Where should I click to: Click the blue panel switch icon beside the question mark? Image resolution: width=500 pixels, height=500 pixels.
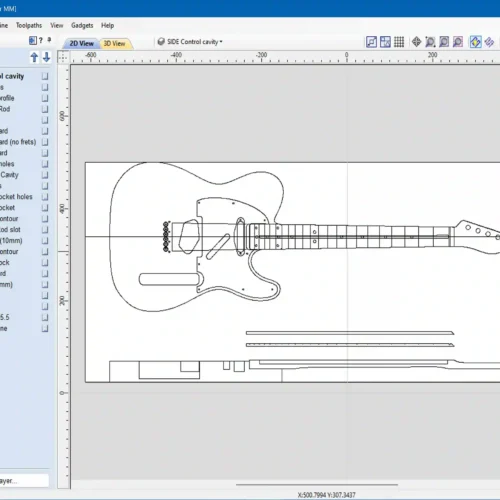pos(32,41)
